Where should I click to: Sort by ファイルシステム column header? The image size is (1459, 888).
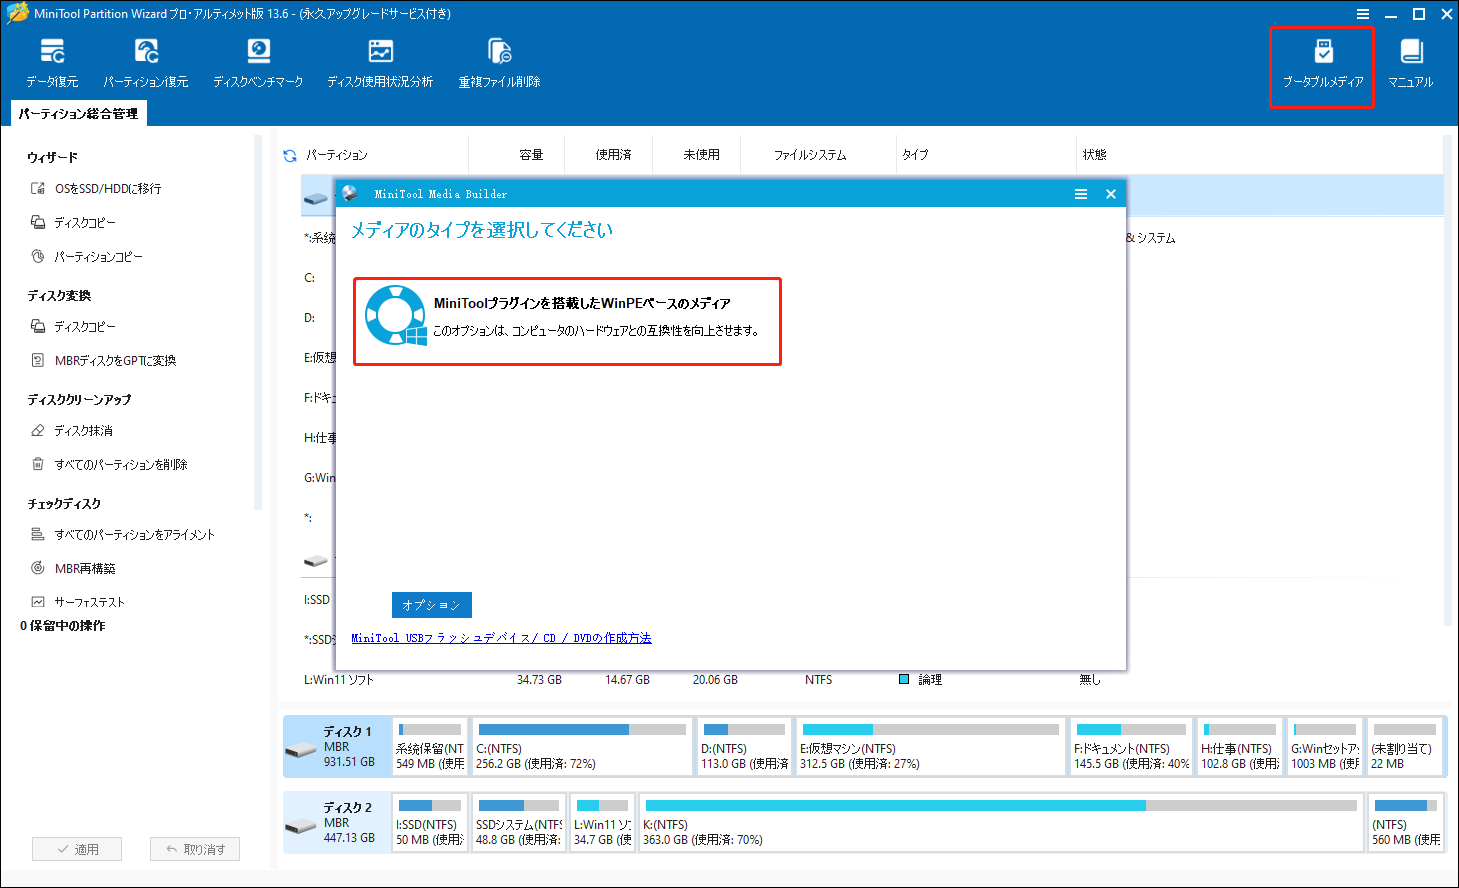pyautogui.click(x=810, y=155)
